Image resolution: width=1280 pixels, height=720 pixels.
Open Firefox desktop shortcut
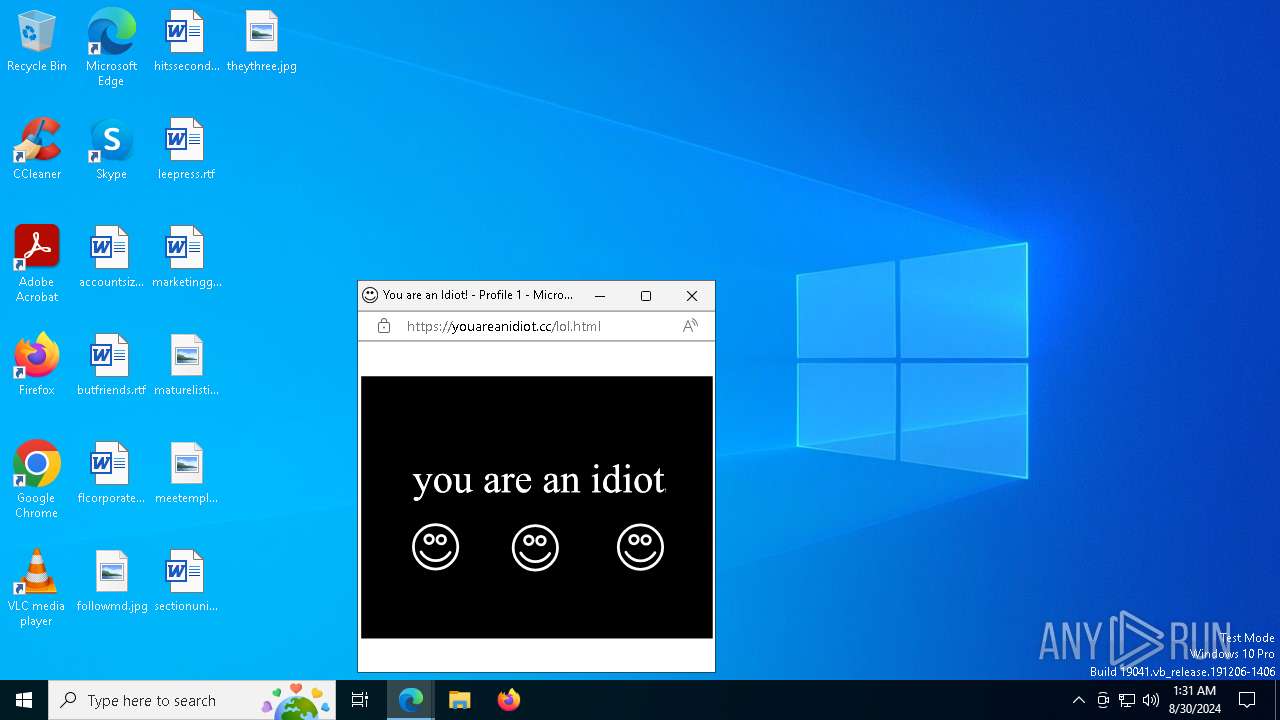tap(37, 366)
